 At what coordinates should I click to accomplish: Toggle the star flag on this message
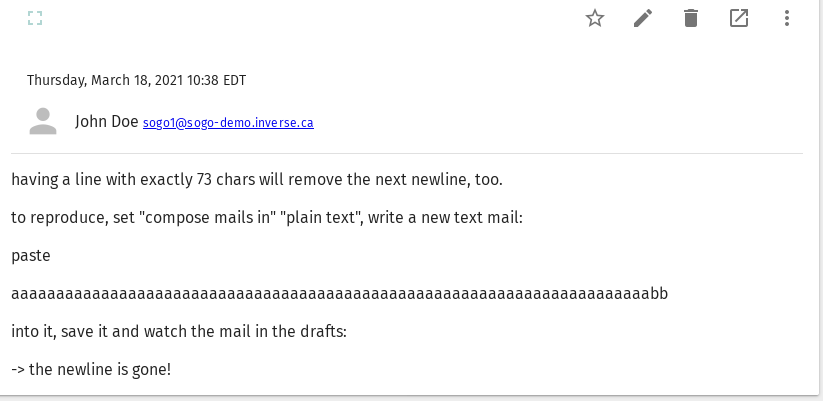pyautogui.click(x=595, y=18)
